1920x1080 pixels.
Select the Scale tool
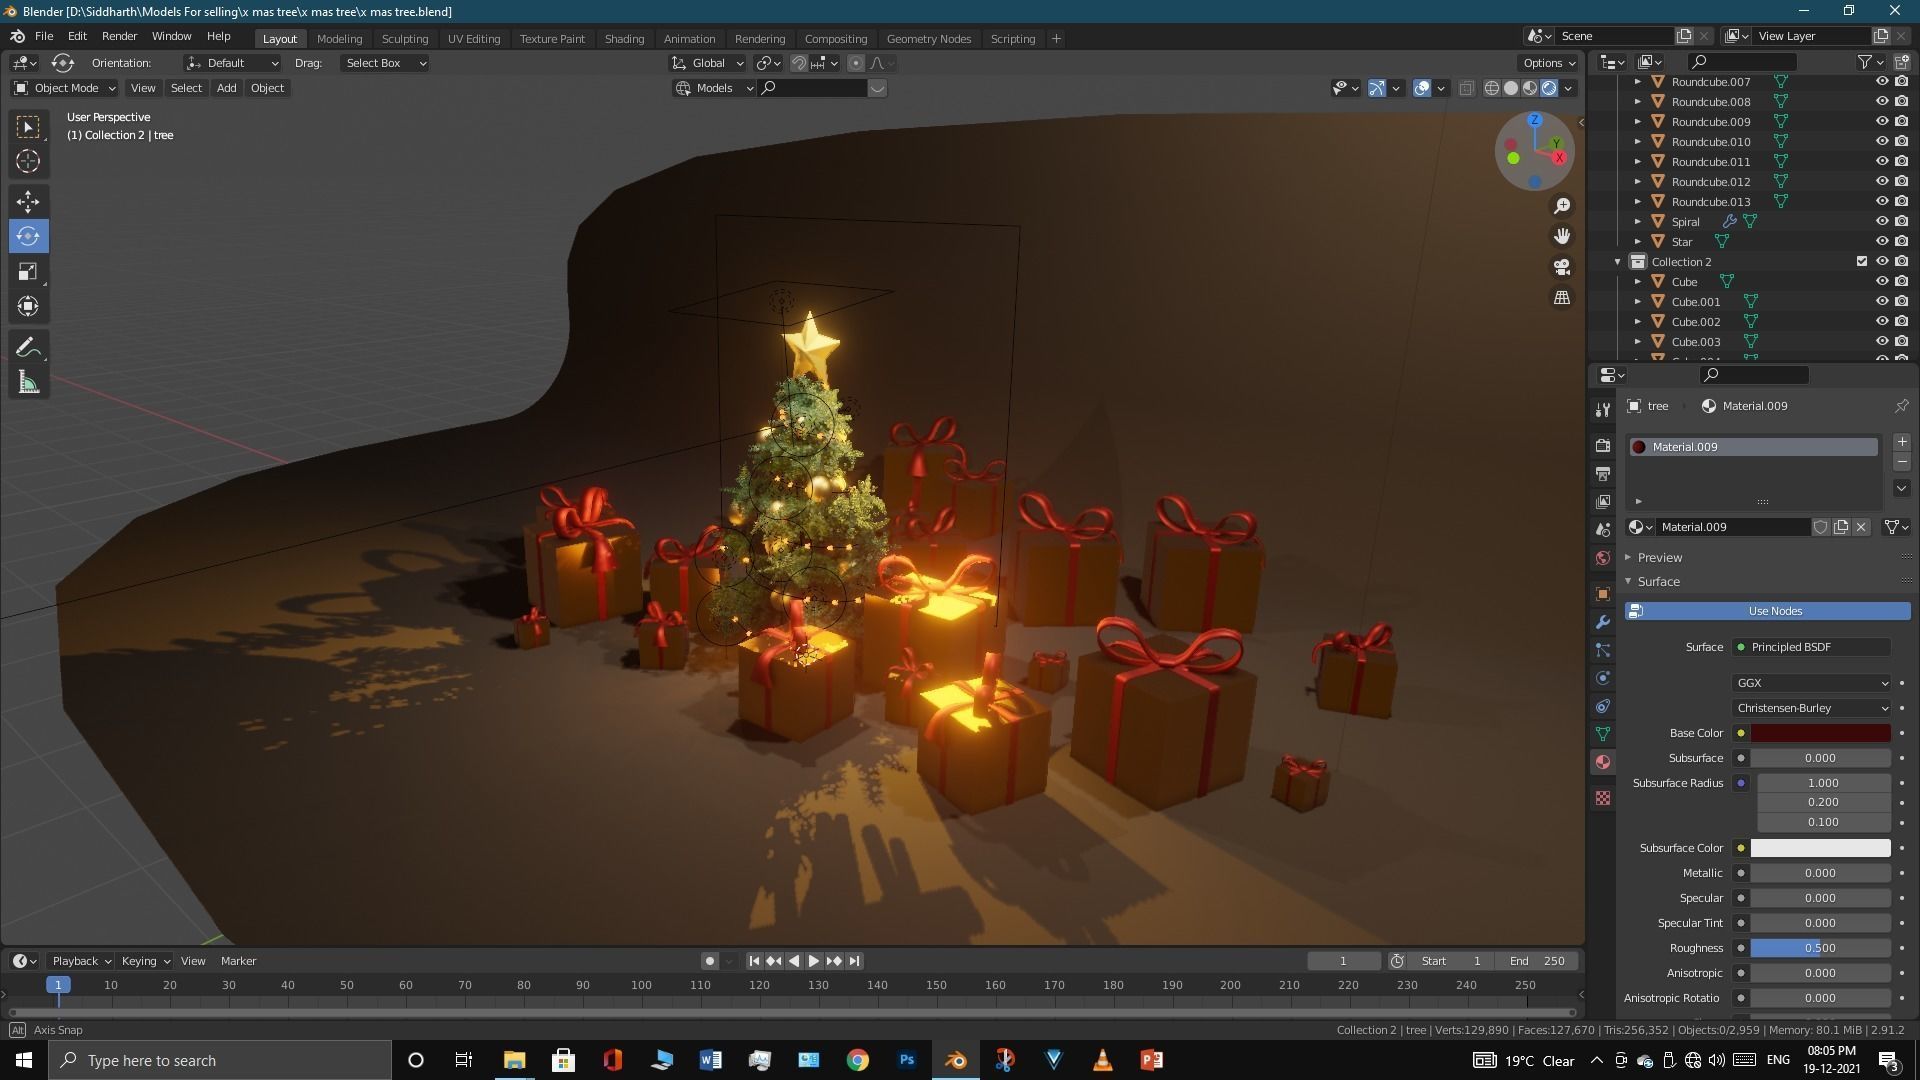click(x=28, y=271)
